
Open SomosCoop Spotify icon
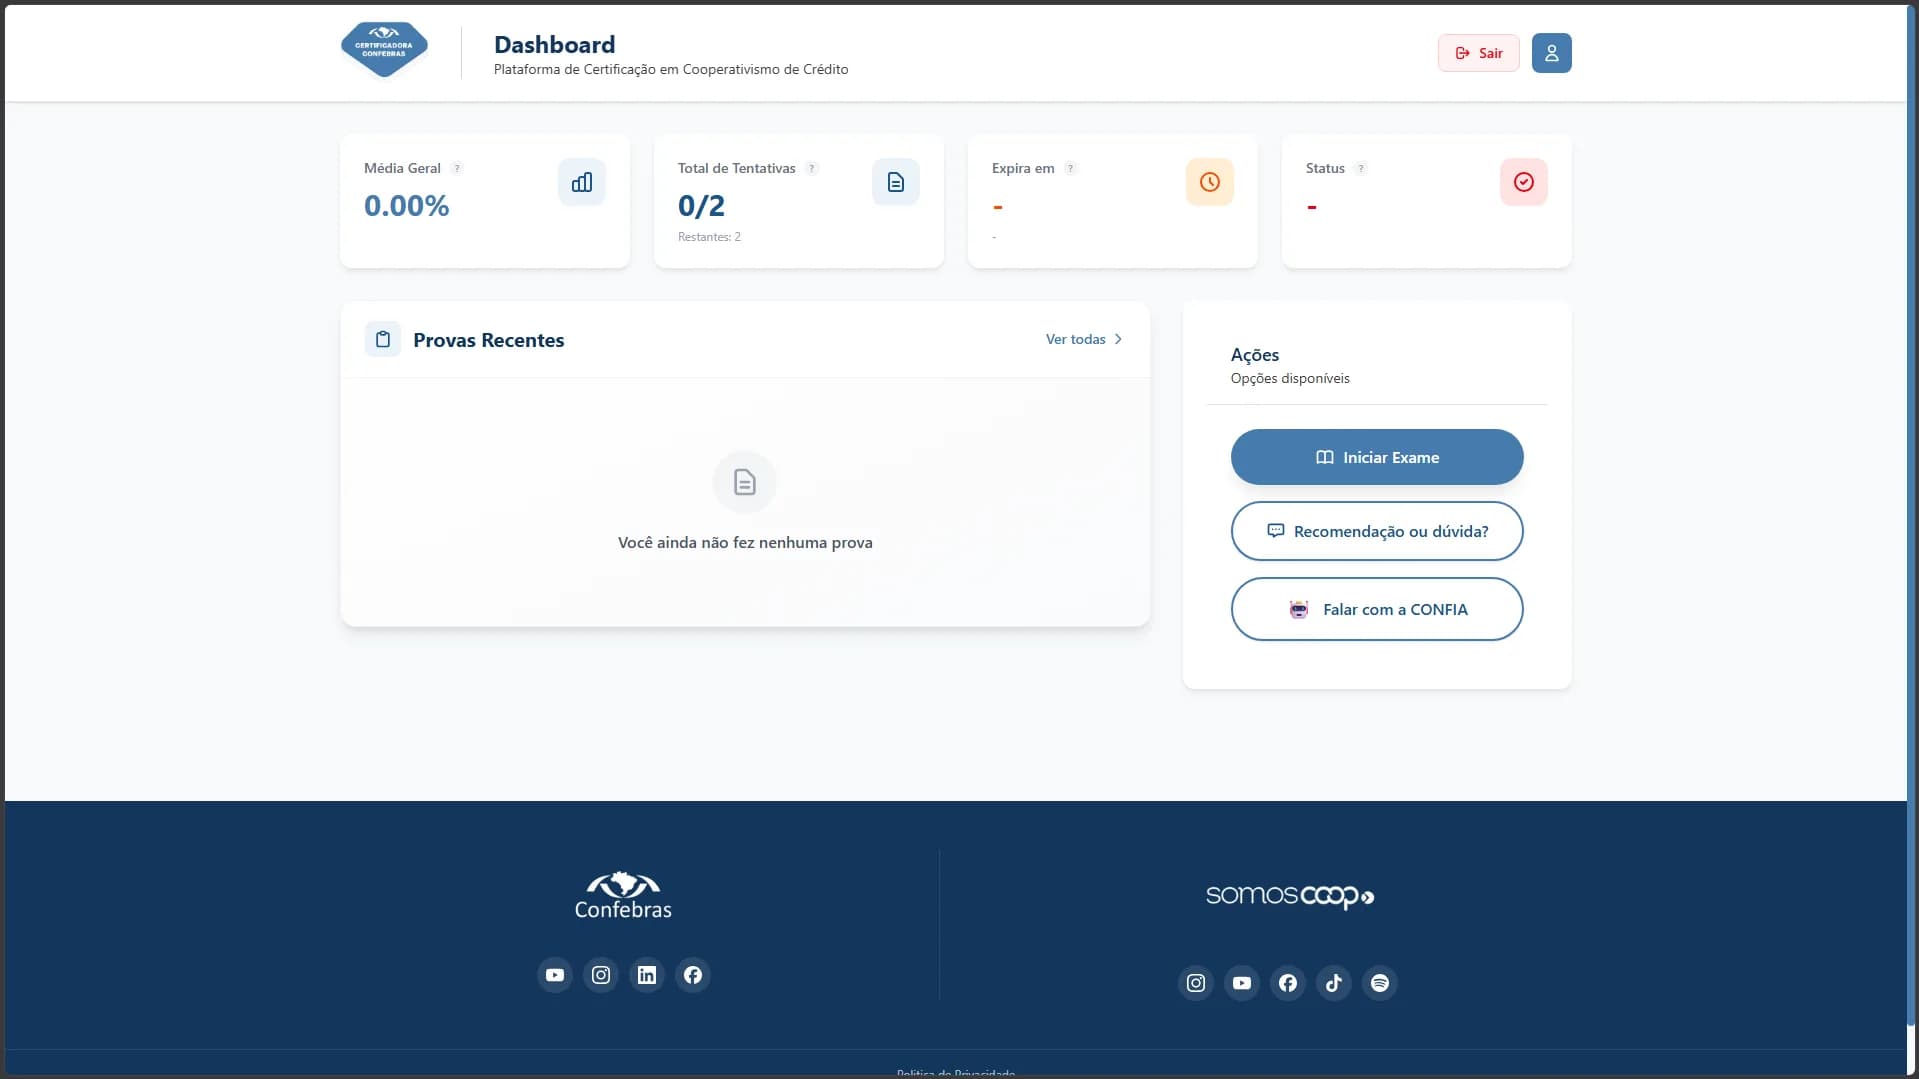[1380, 983]
